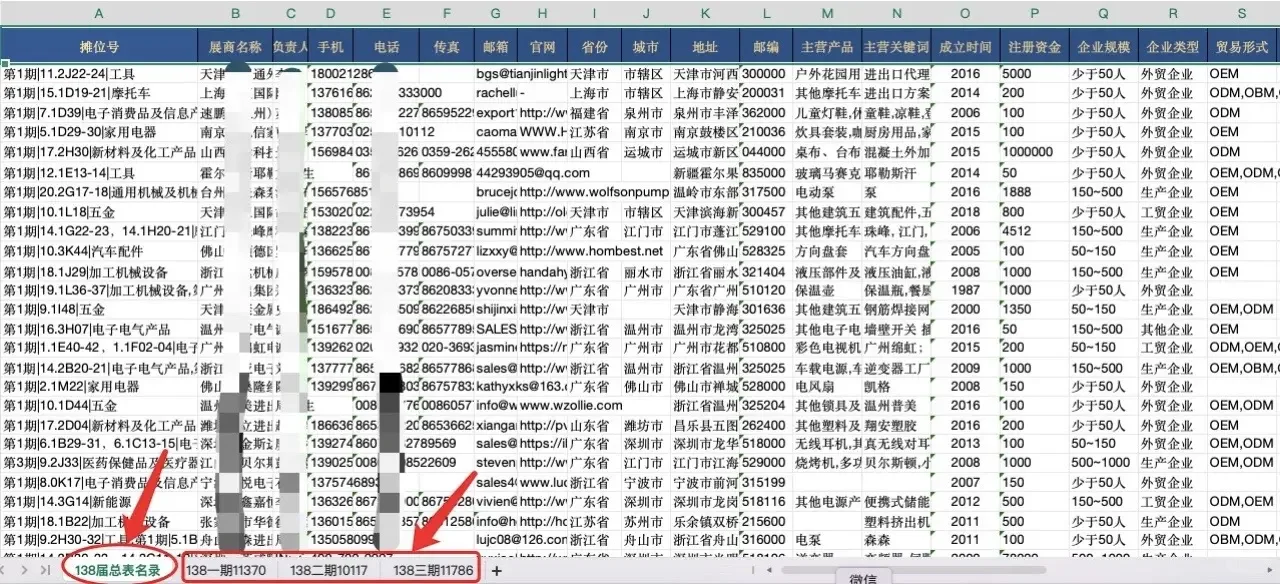
Task: Select keyword cell 耶勒斯汗
Action: [x=896, y=172]
